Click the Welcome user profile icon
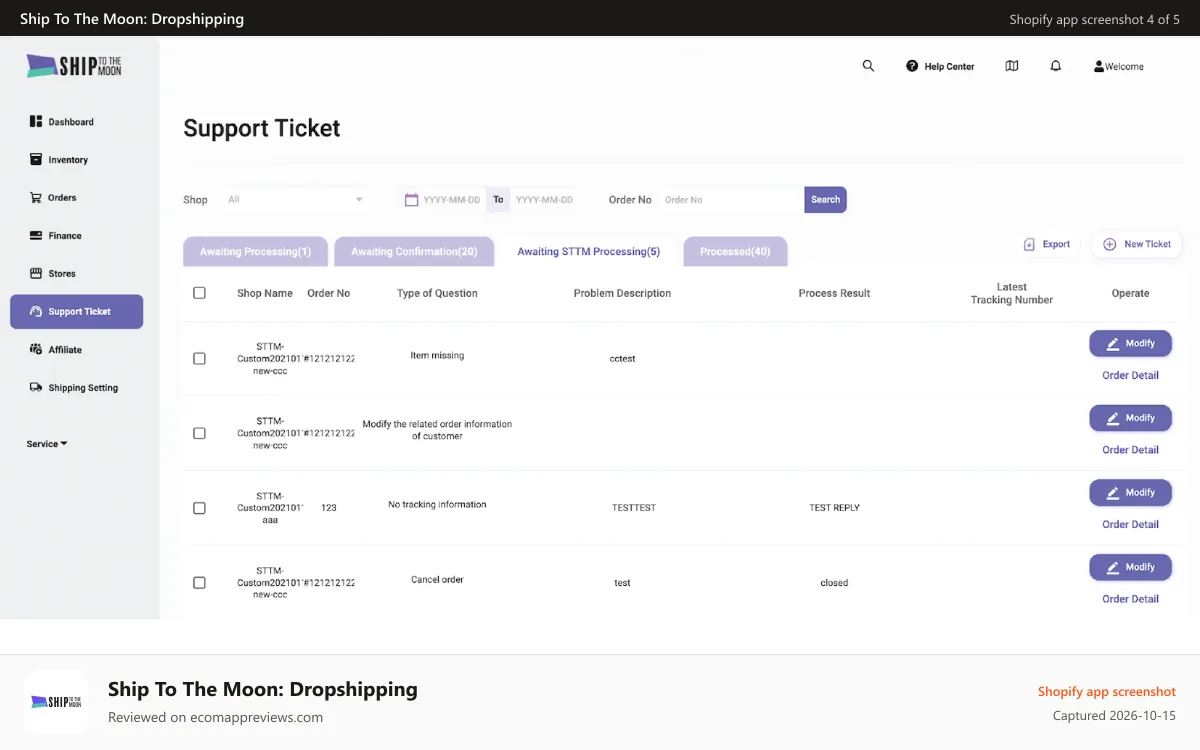The width and height of the screenshot is (1200, 750). coord(1099,67)
